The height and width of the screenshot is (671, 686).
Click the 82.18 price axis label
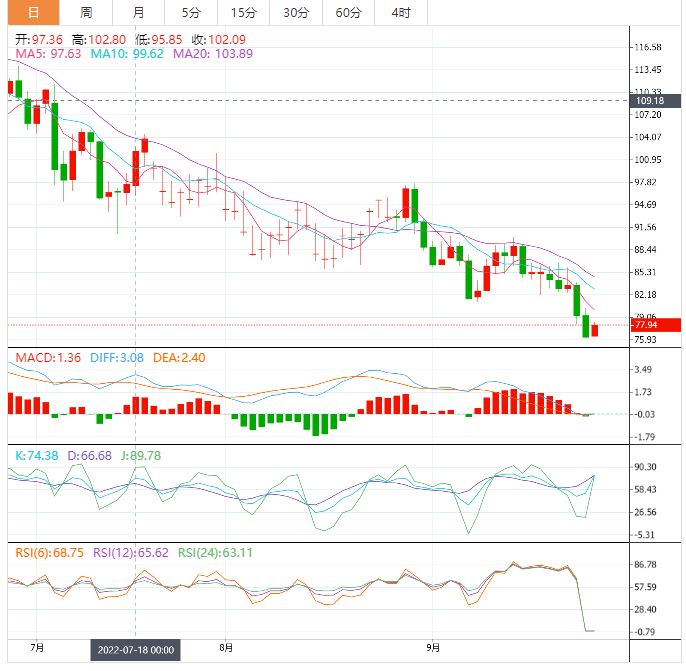tap(645, 295)
